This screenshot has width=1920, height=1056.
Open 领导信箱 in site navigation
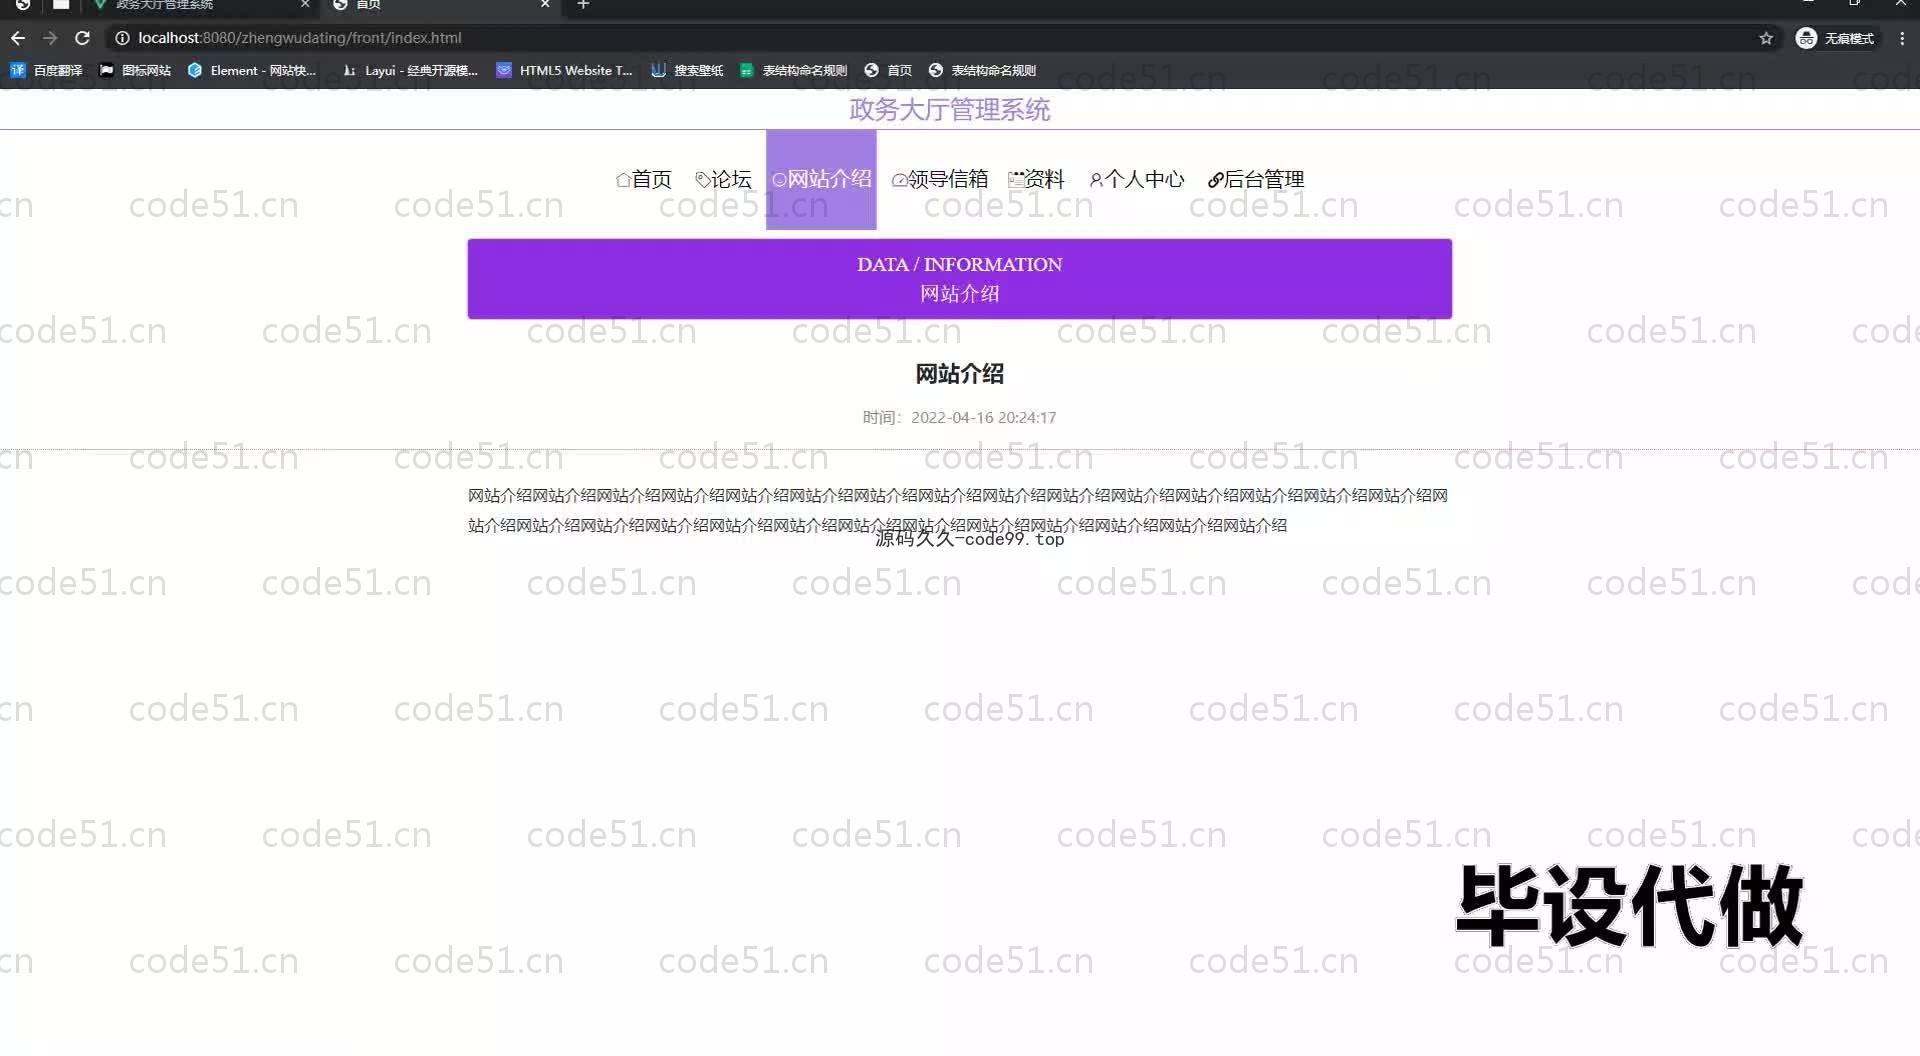tap(939, 179)
